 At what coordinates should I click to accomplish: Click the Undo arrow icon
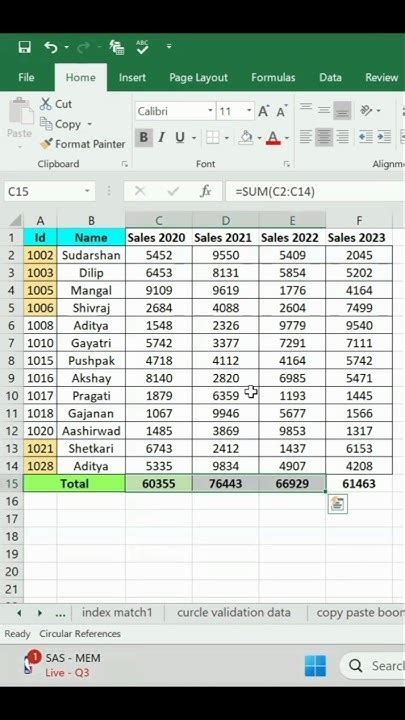tap(51, 47)
